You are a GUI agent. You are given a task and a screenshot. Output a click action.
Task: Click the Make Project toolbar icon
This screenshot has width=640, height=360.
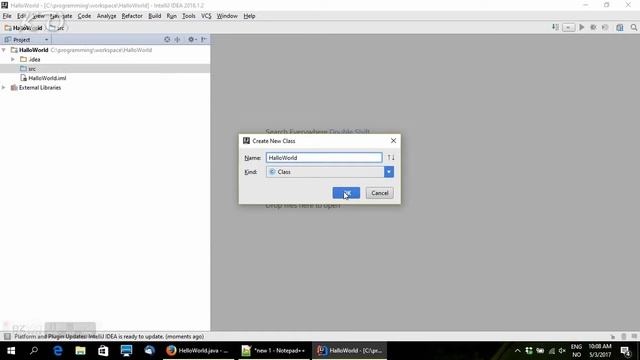point(555,27)
